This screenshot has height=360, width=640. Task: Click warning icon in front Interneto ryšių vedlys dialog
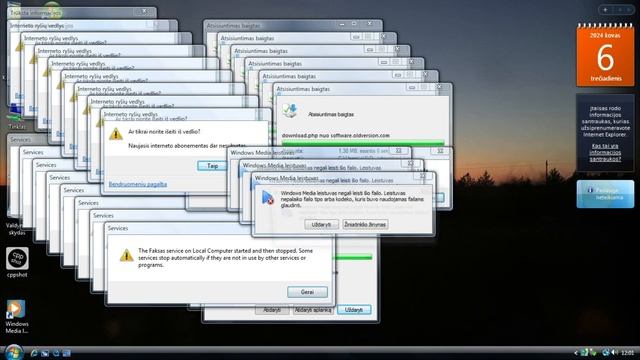[x=116, y=134]
